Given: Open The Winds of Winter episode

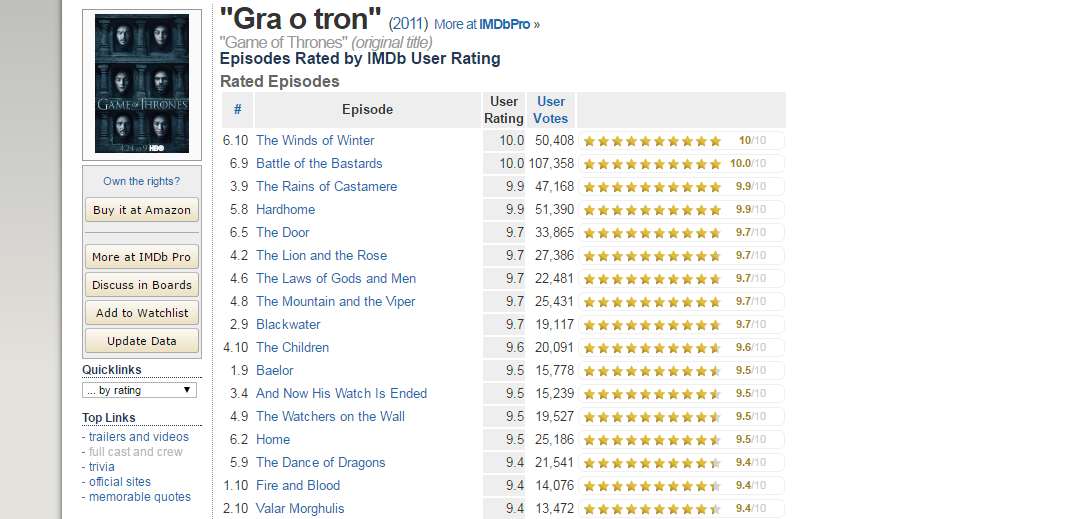Looking at the screenshot, I should [315, 140].
